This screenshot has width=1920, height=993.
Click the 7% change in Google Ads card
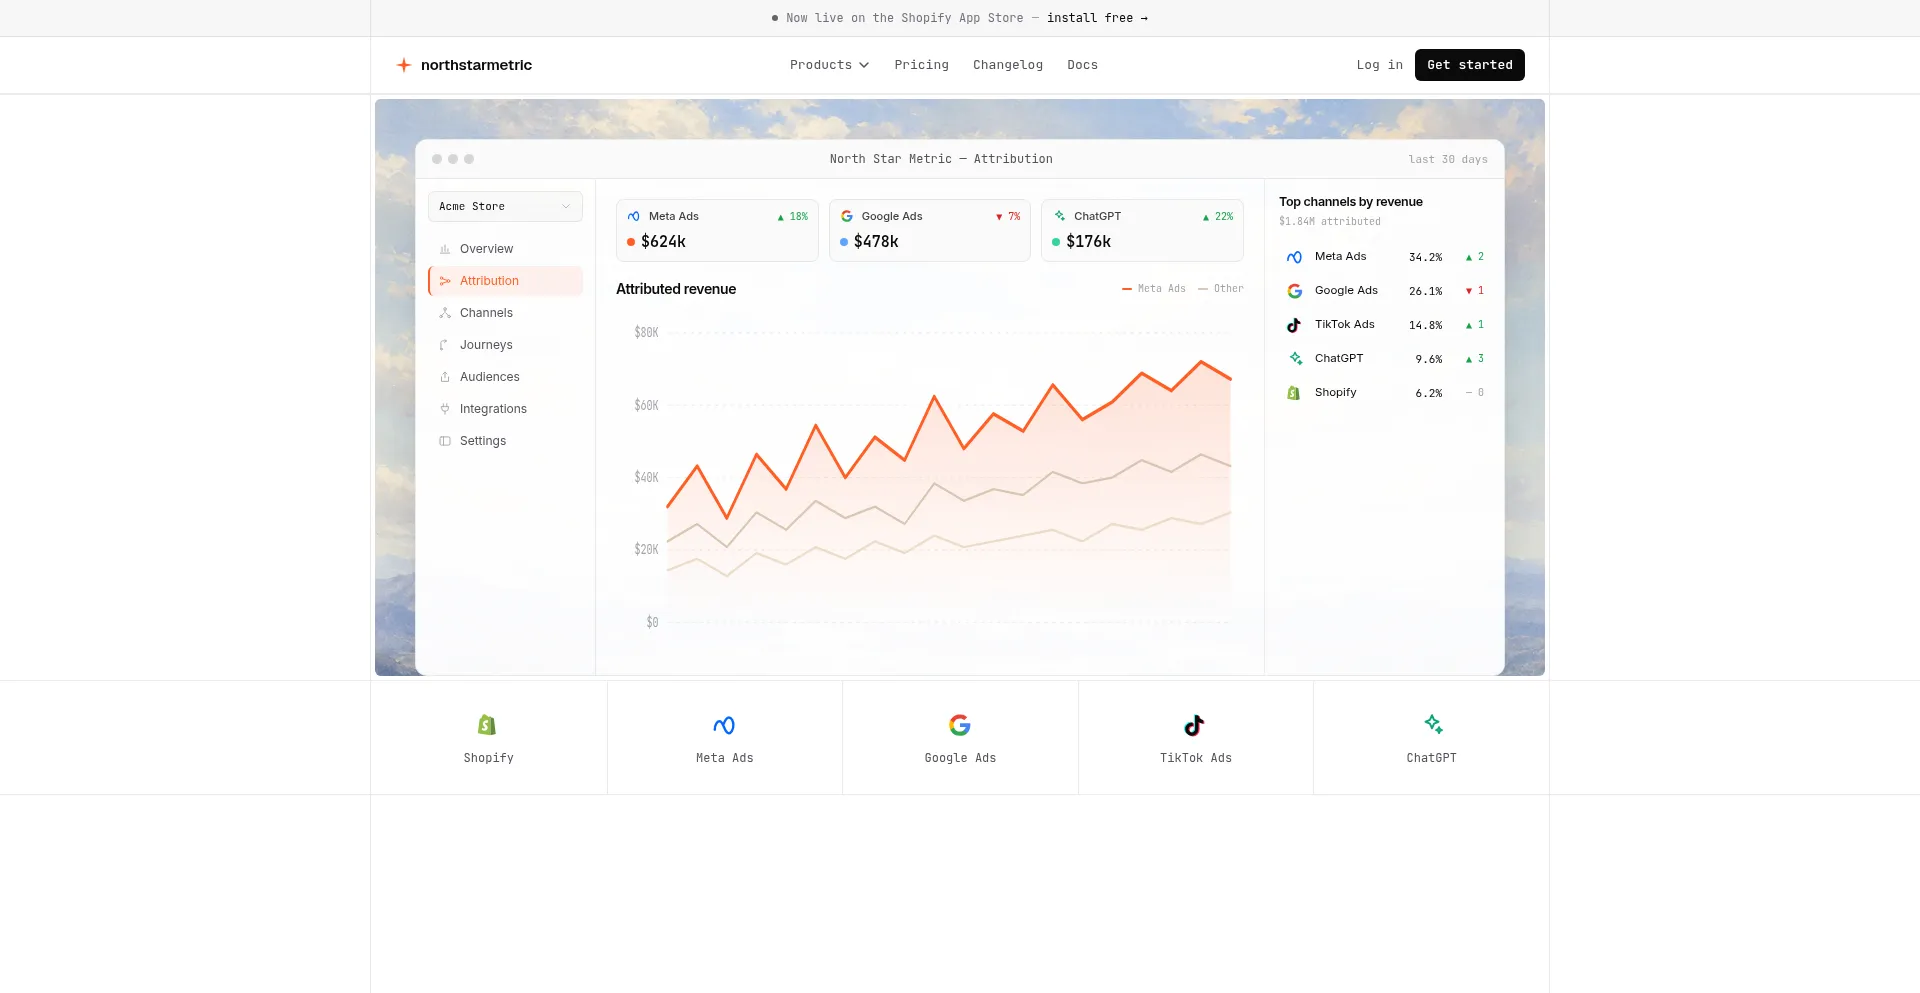point(1008,216)
